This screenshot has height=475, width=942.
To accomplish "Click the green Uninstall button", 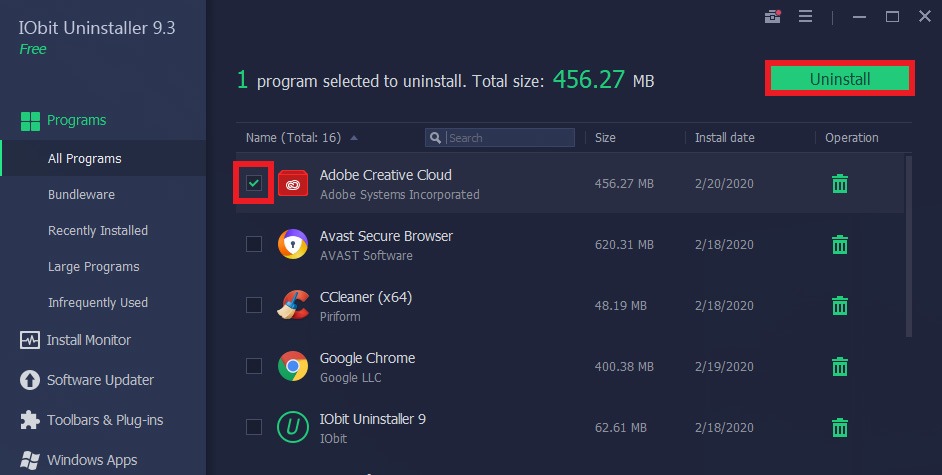I will [x=840, y=79].
